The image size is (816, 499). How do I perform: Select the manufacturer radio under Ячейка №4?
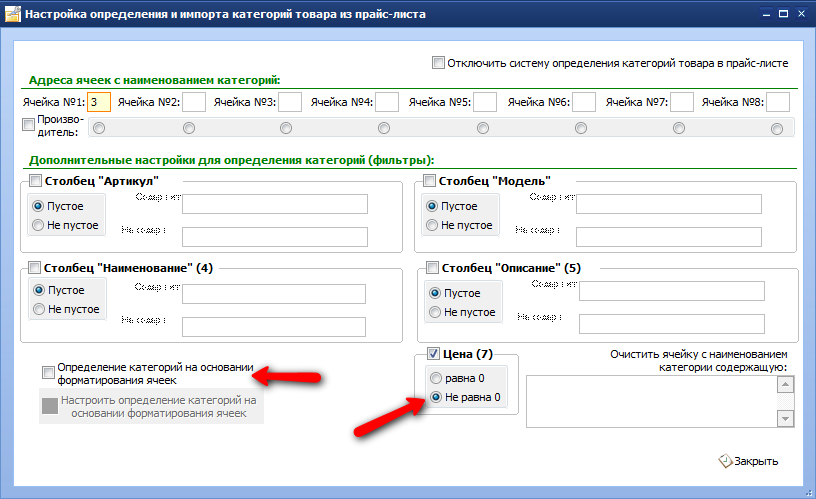coord(384,128)
